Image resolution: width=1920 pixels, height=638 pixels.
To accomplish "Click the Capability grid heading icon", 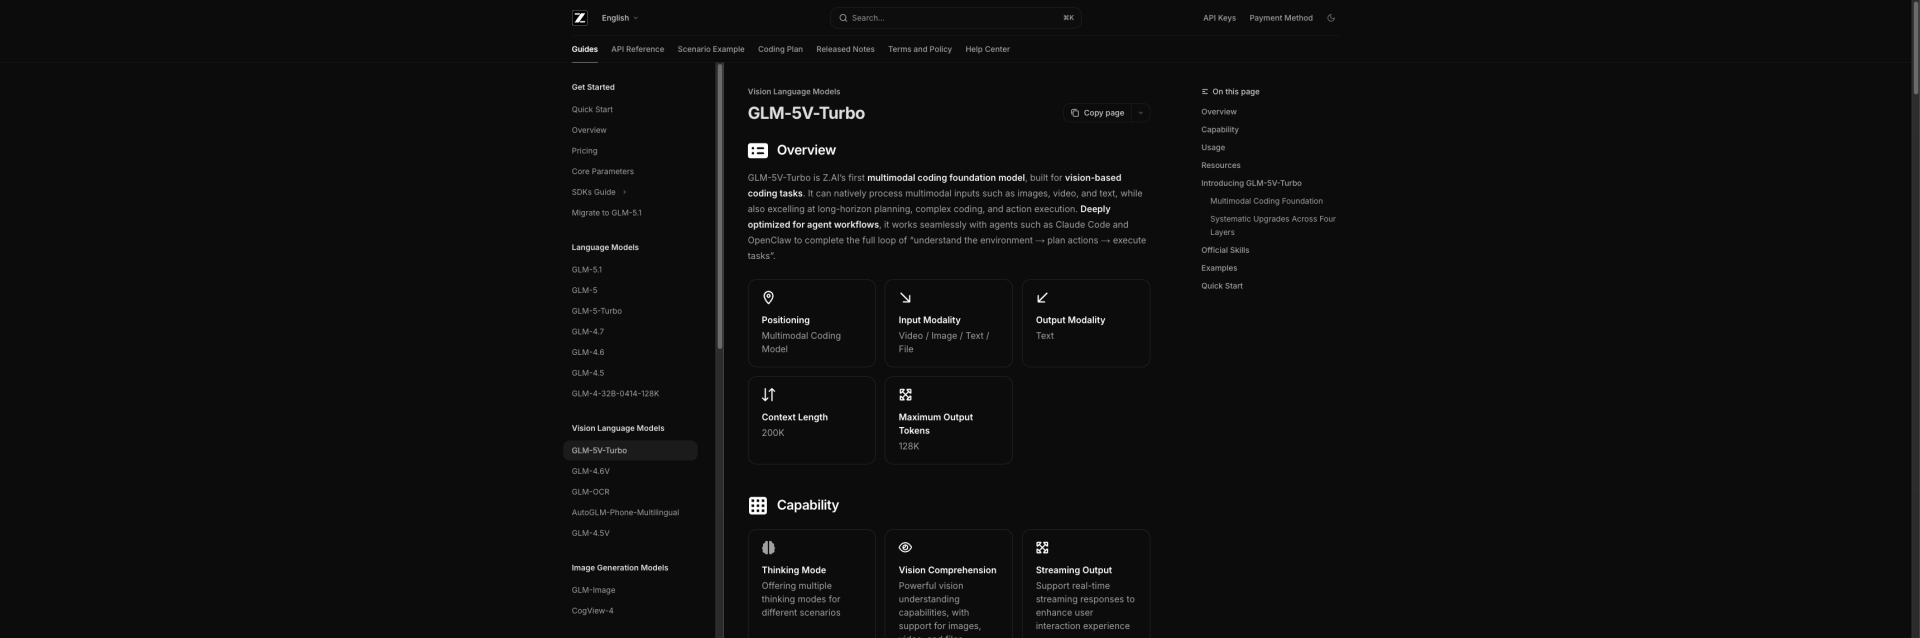I will click(758, 505).
